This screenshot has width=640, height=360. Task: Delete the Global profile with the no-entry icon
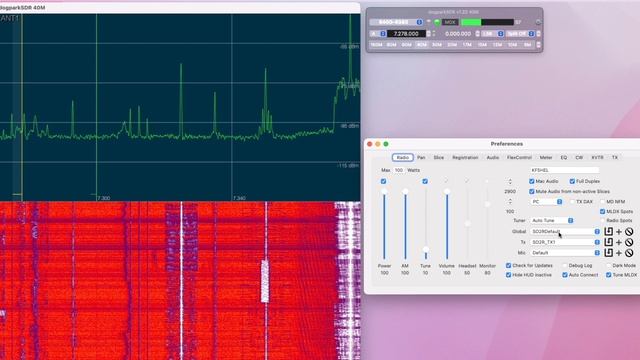tap(629, 232)
